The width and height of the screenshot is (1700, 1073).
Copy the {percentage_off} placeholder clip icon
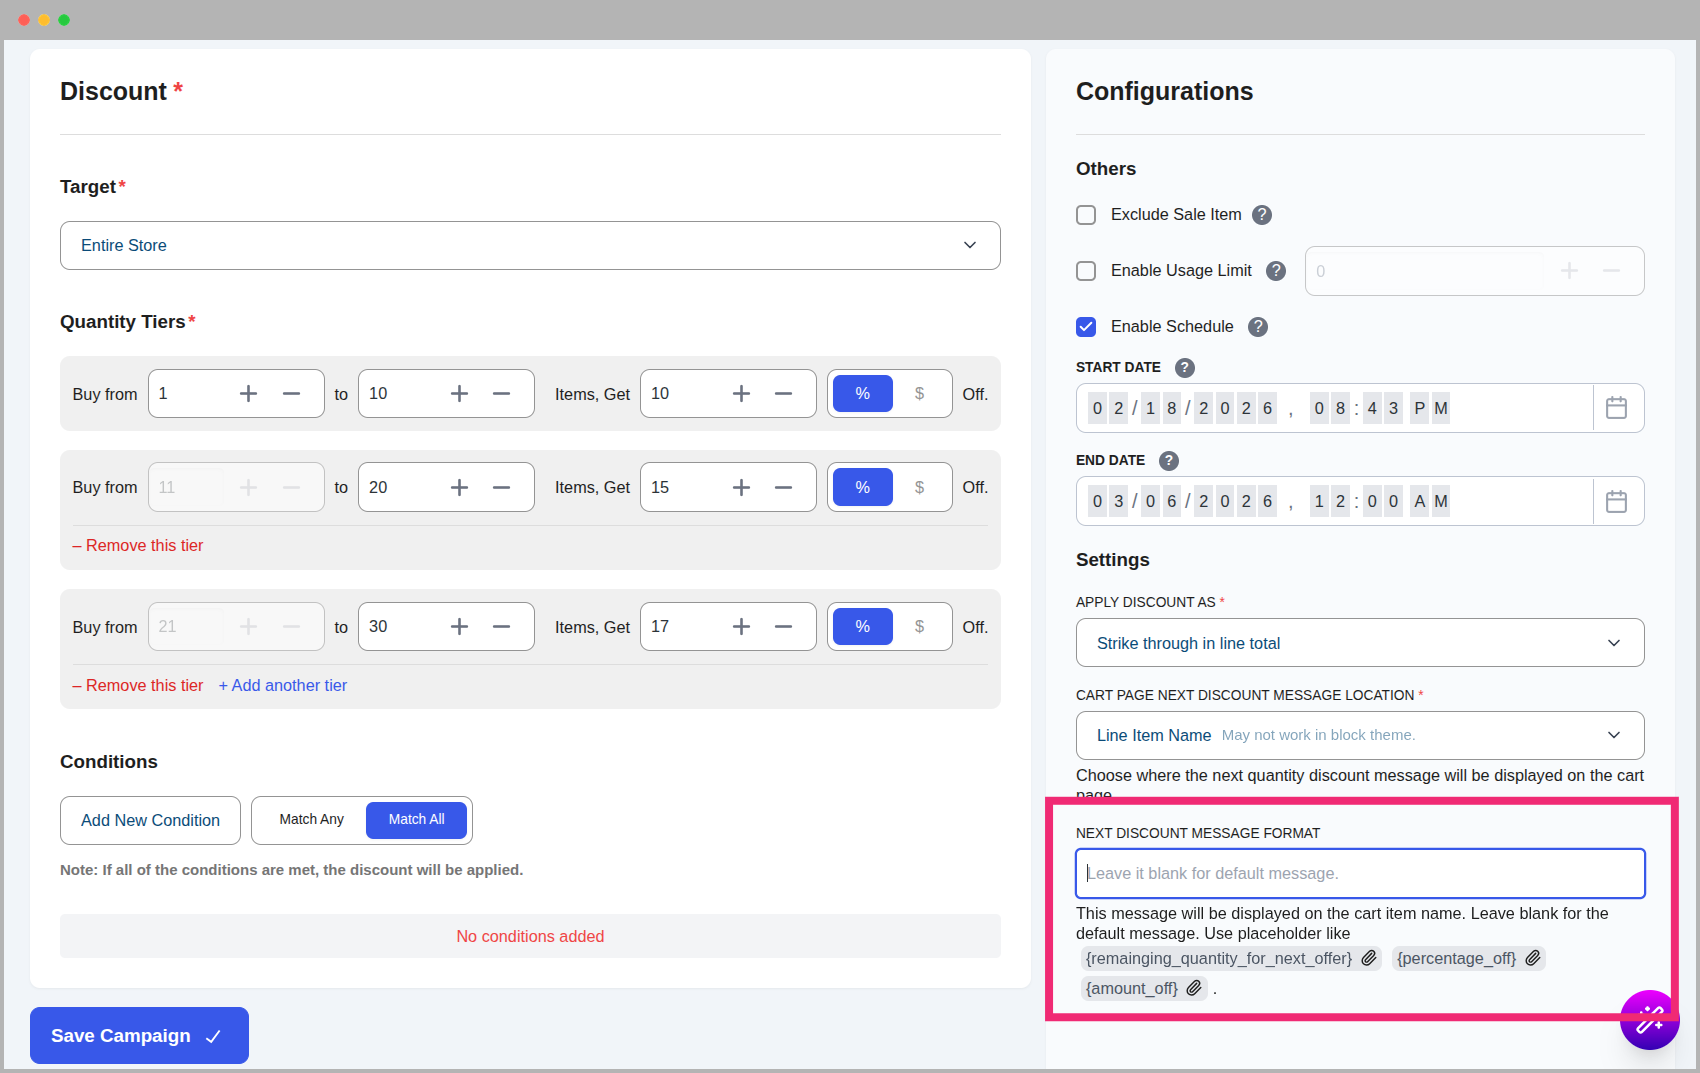pyautogui.click(x=1533, y=958)
